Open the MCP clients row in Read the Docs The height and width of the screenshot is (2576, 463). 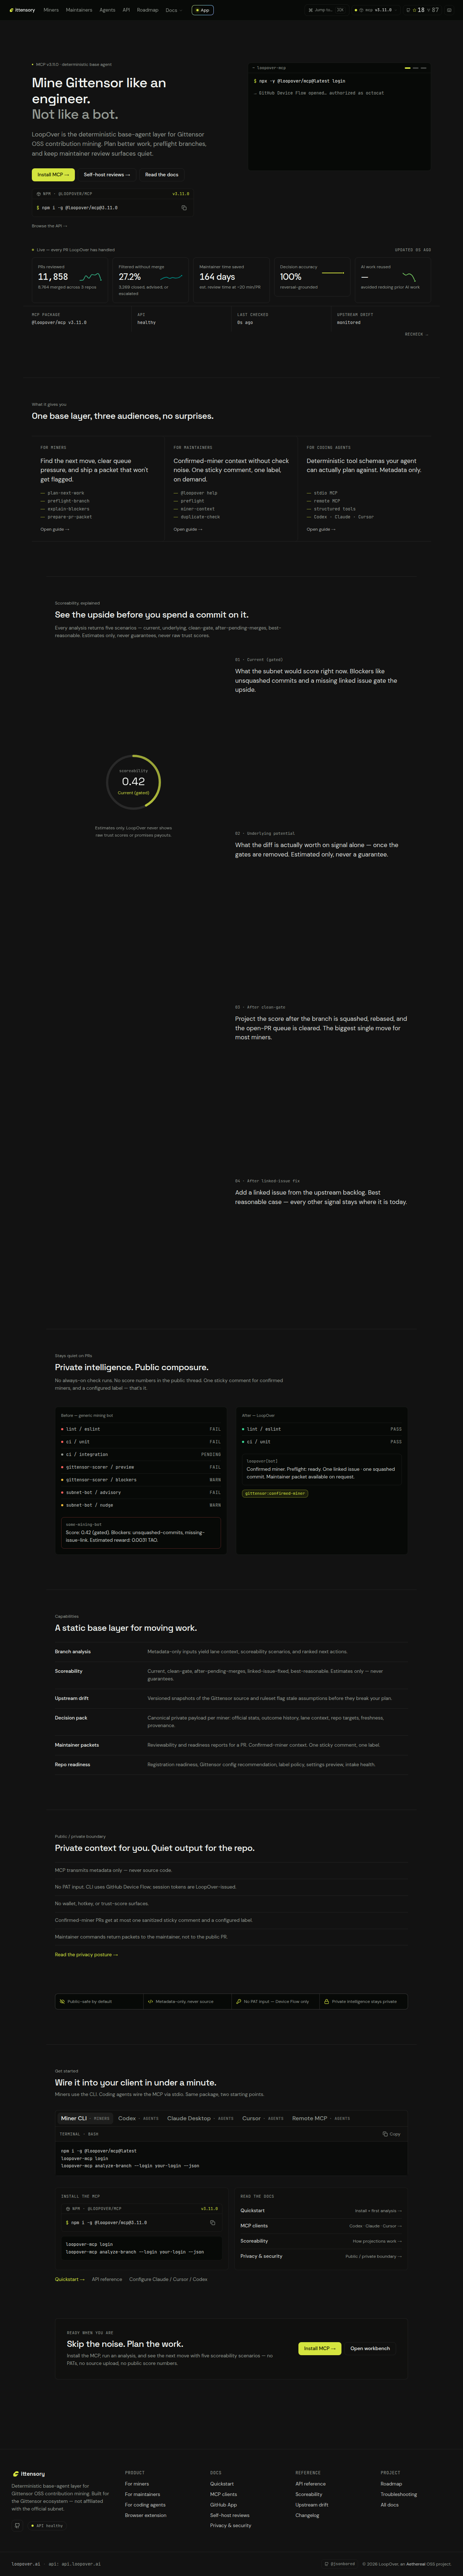click(321, 2226)
